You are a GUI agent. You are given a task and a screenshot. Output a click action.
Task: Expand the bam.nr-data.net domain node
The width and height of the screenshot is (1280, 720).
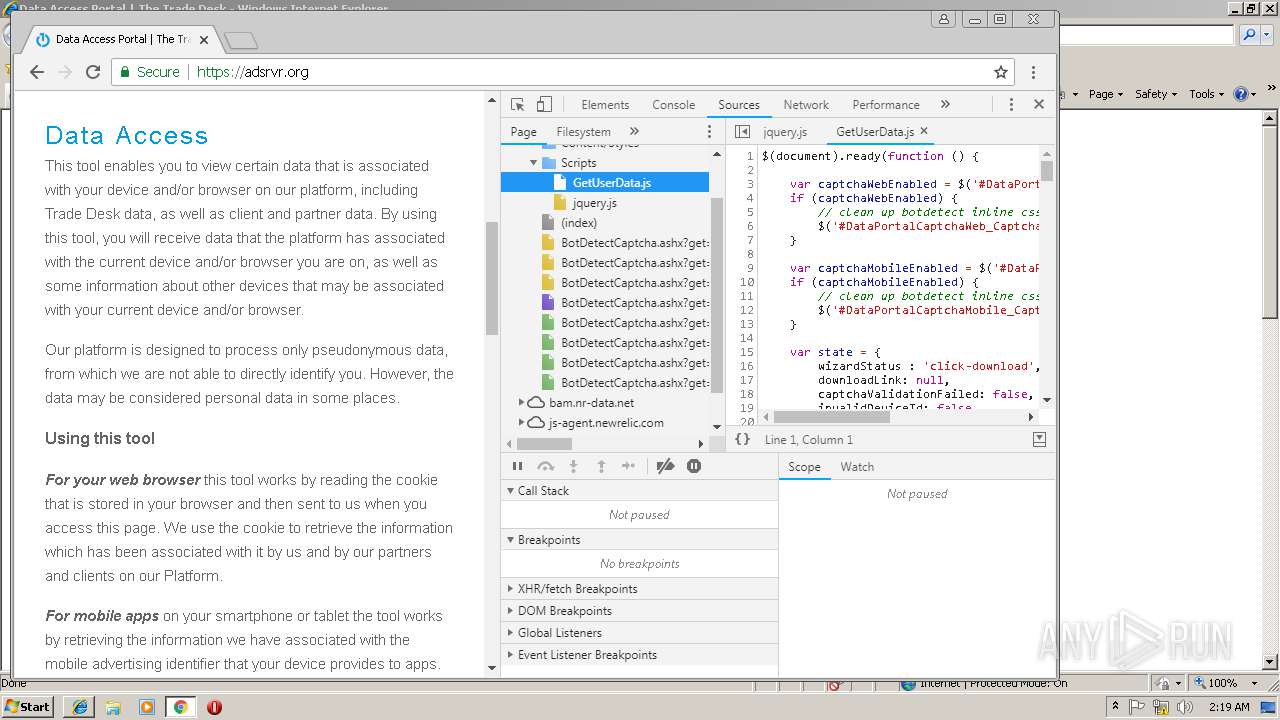tap(521, 403)
